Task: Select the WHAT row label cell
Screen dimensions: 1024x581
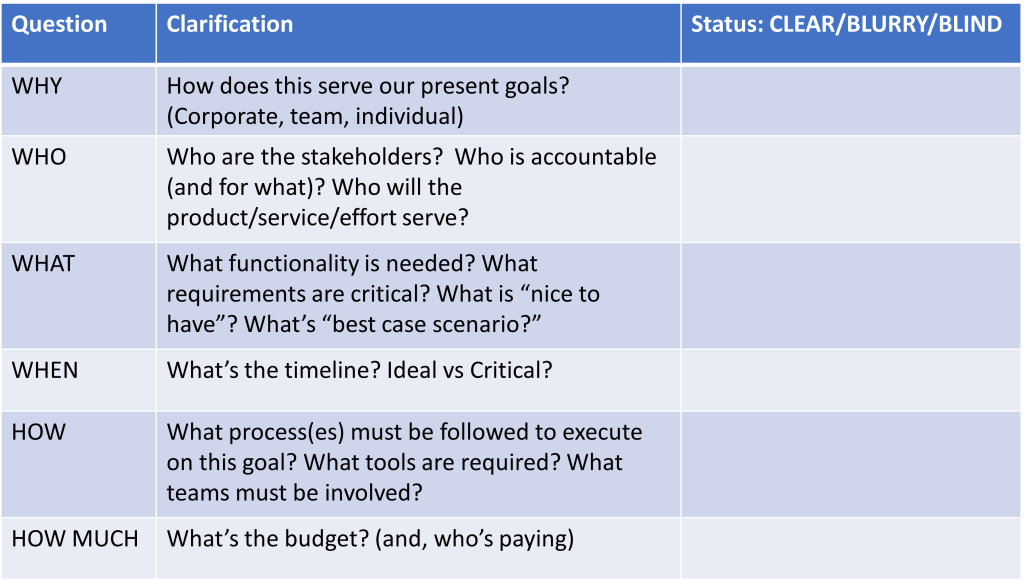Action: click(43, 264)
